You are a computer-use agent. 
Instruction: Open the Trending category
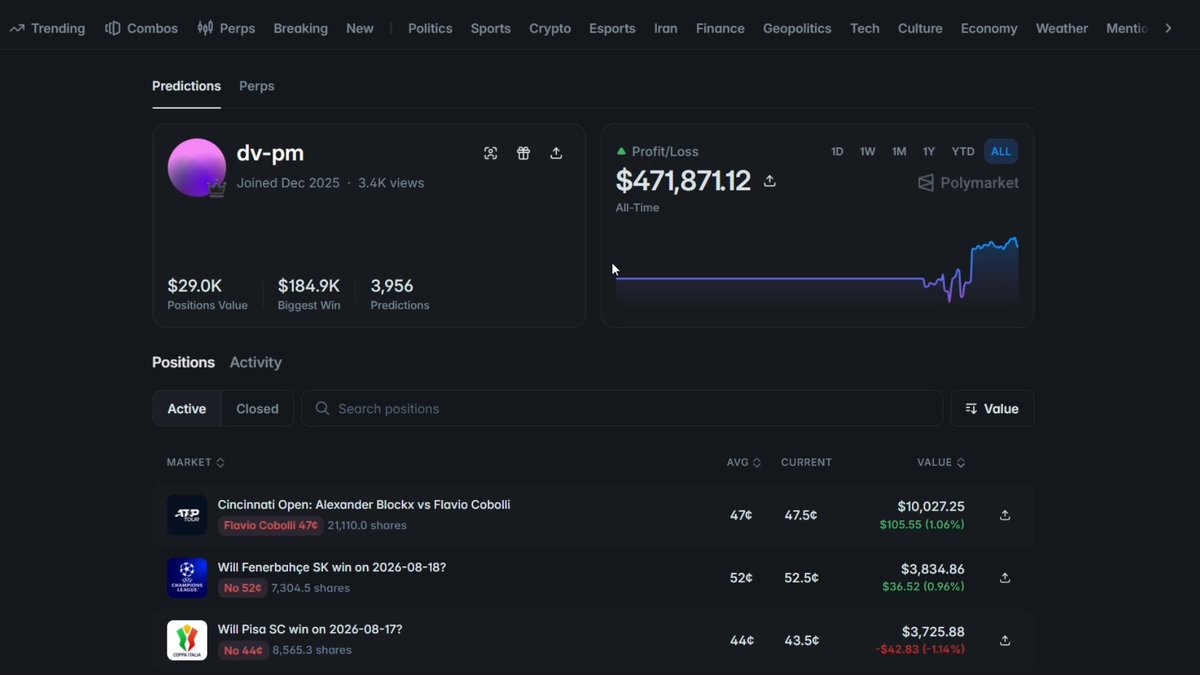coord(47,28)
